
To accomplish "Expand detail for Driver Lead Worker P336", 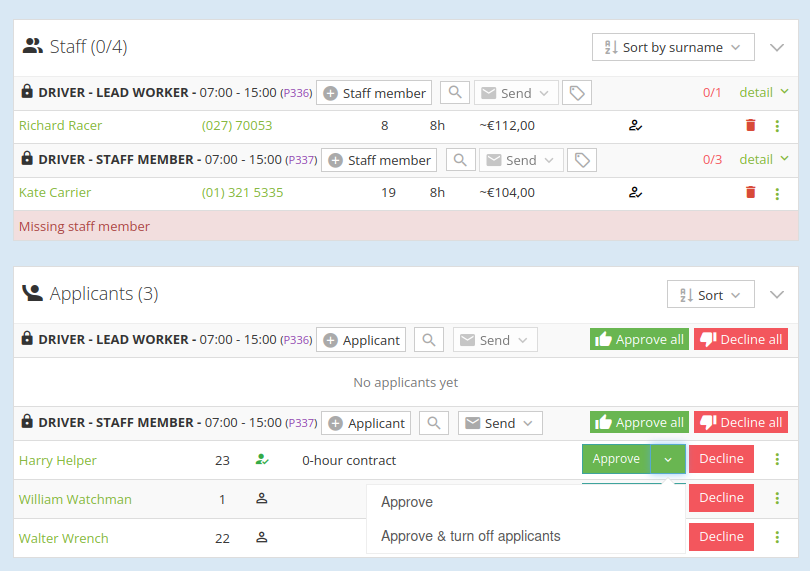I will [x=764, y=92].
